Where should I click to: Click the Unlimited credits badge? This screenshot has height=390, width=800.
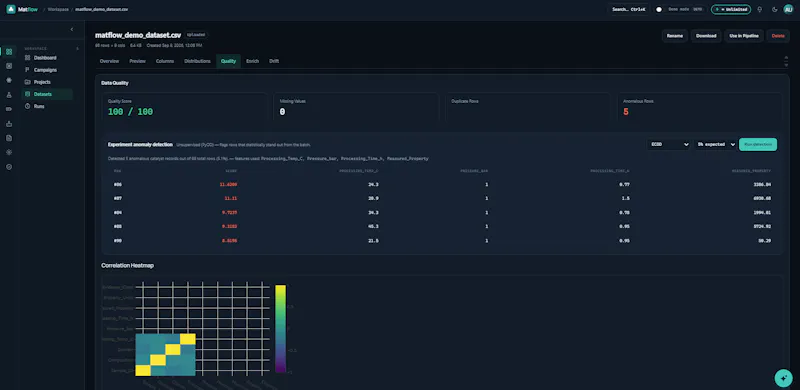tap(731, 9)
